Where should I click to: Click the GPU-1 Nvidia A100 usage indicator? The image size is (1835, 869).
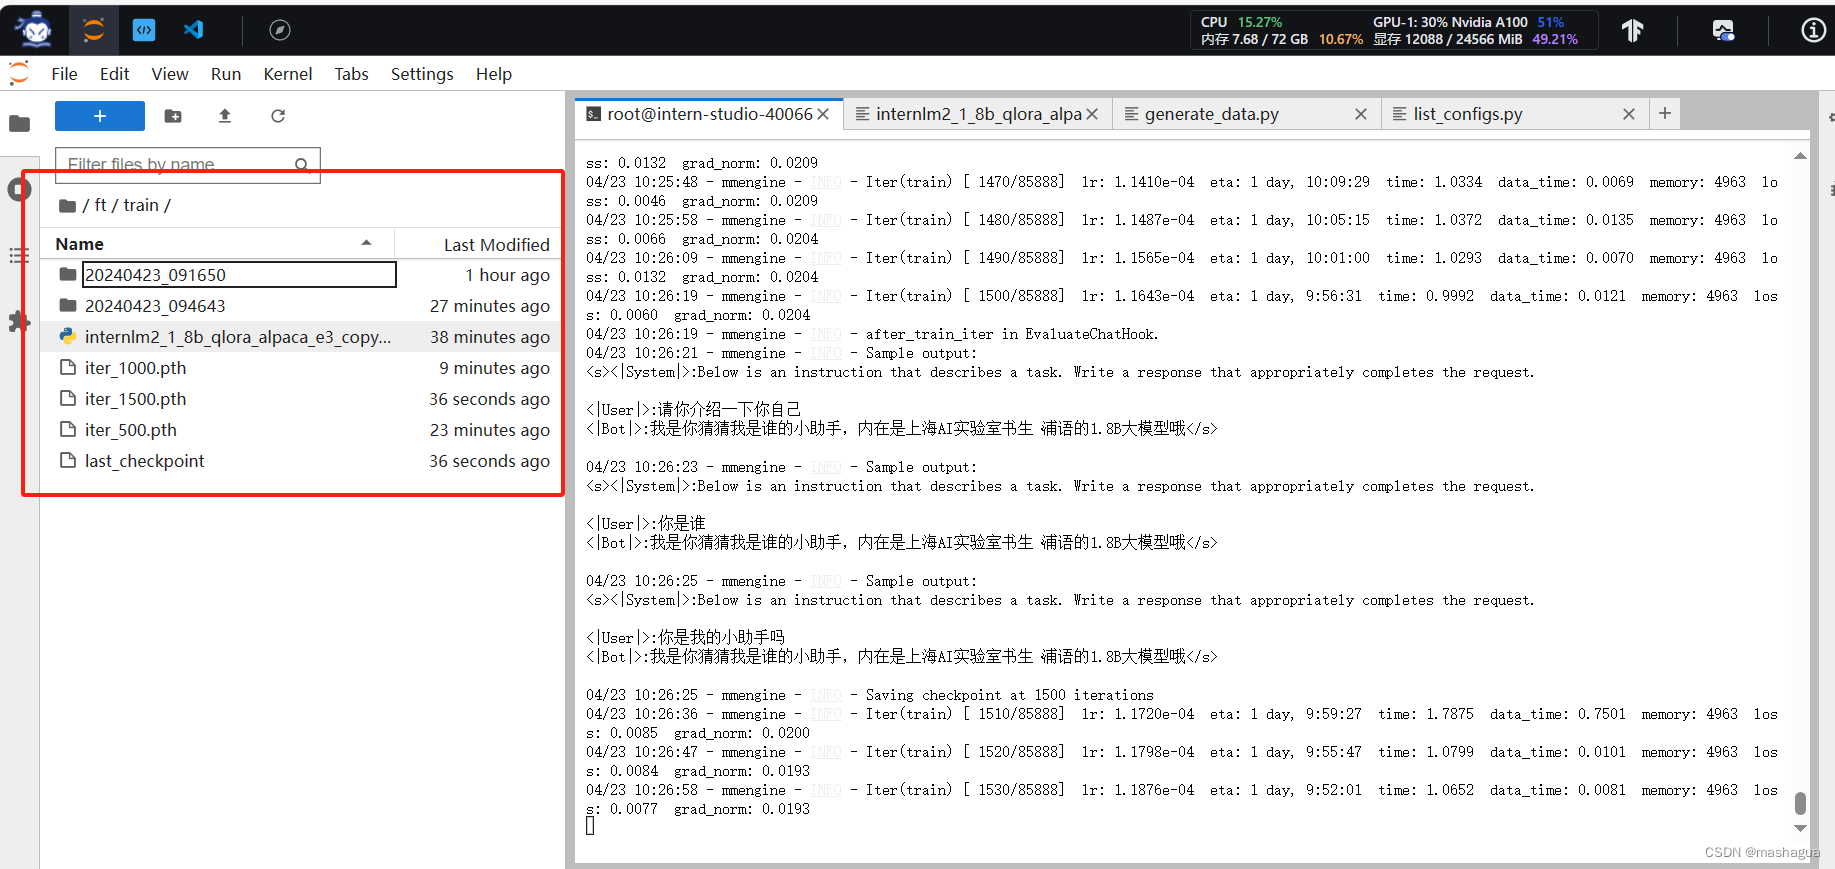click(1469, 22)
